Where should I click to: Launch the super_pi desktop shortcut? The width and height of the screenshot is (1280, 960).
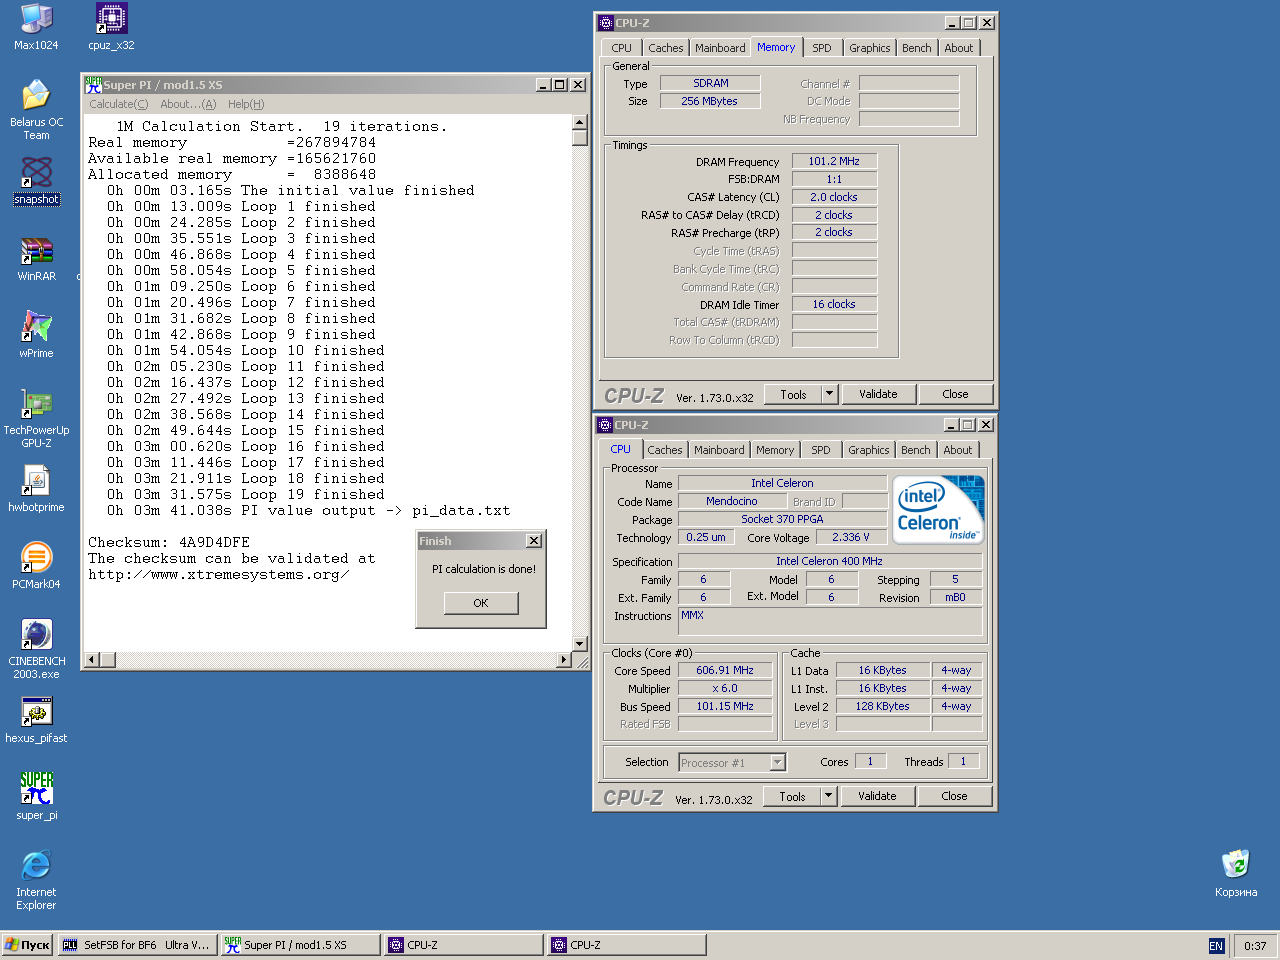coord(36,797)
